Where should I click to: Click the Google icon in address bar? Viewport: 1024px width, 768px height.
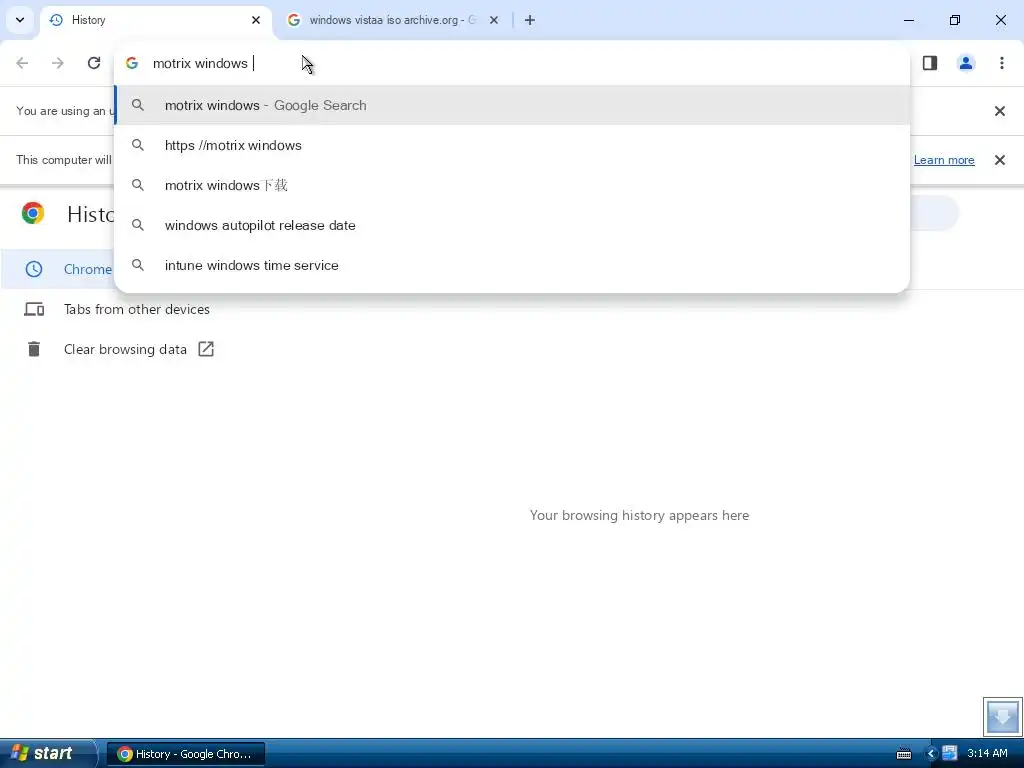click(x=132, y=63)
